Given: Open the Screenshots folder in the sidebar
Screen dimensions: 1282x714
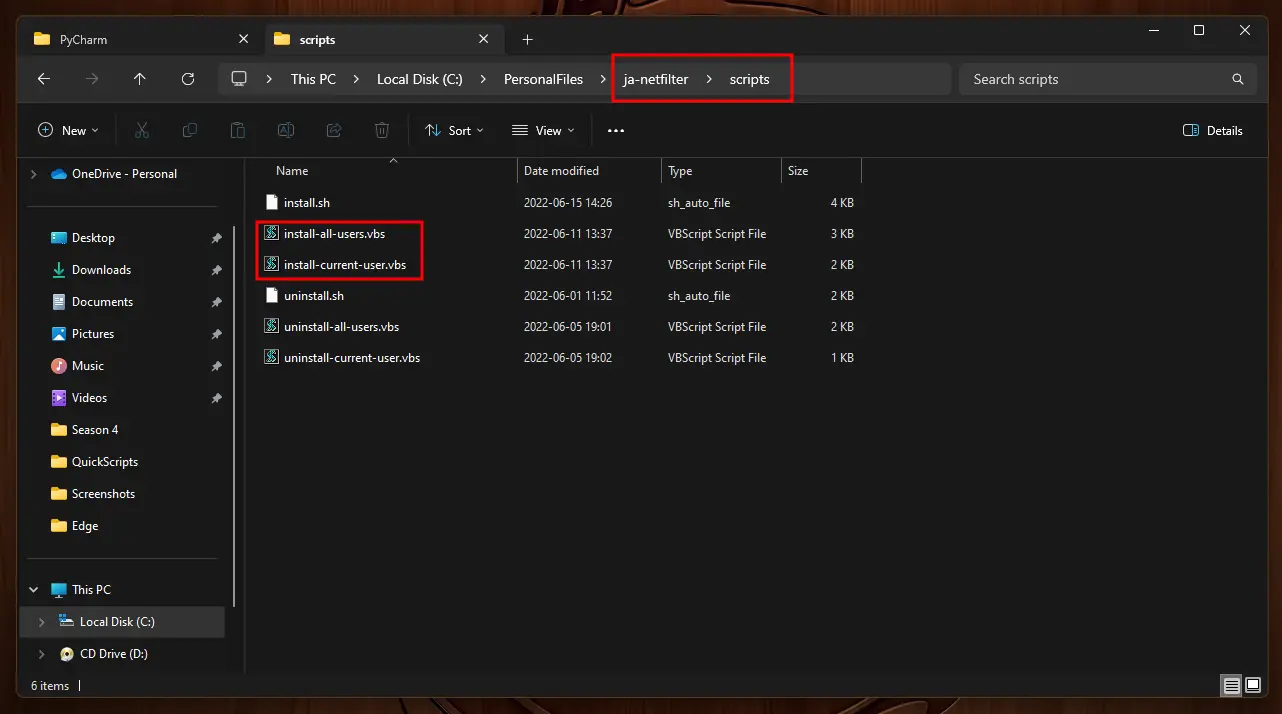Looking at the screenshot, I should coord(103,493).
